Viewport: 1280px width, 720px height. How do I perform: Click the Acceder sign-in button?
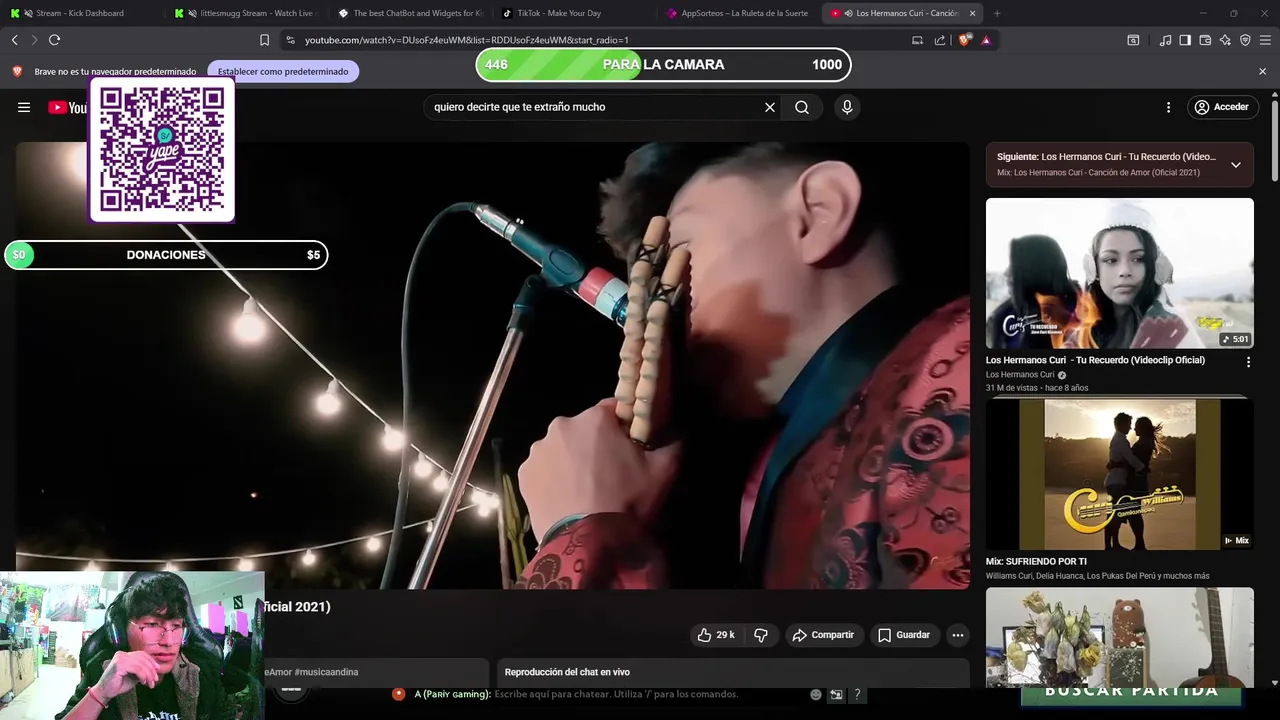pyautogui.click(x=1222, y=107)
